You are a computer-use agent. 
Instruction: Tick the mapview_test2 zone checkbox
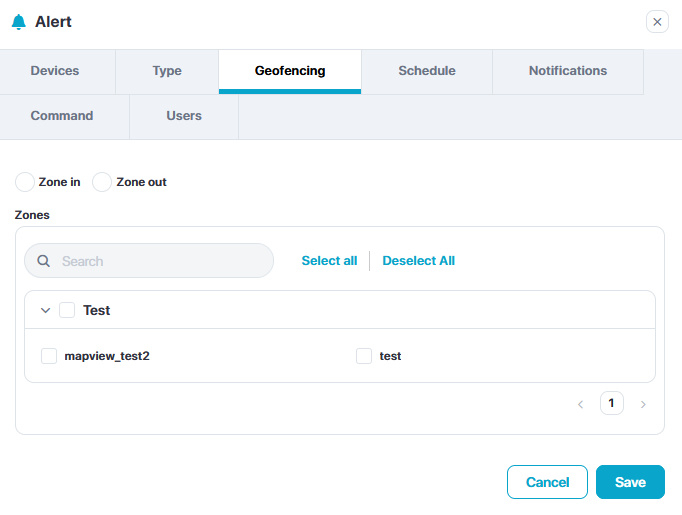pos(49,356)
